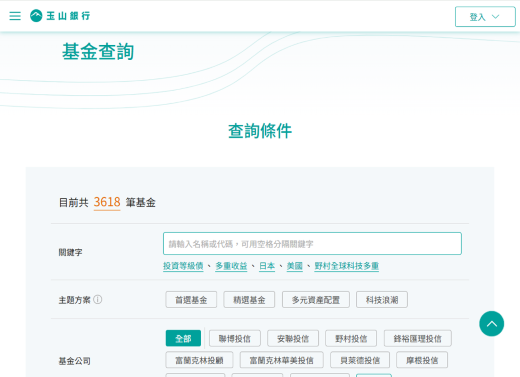Image resolution: width=520 pixels, height=377 pixels.
Task: Click the 投資等級債 keyword link
Action: [x=183, y=266]
